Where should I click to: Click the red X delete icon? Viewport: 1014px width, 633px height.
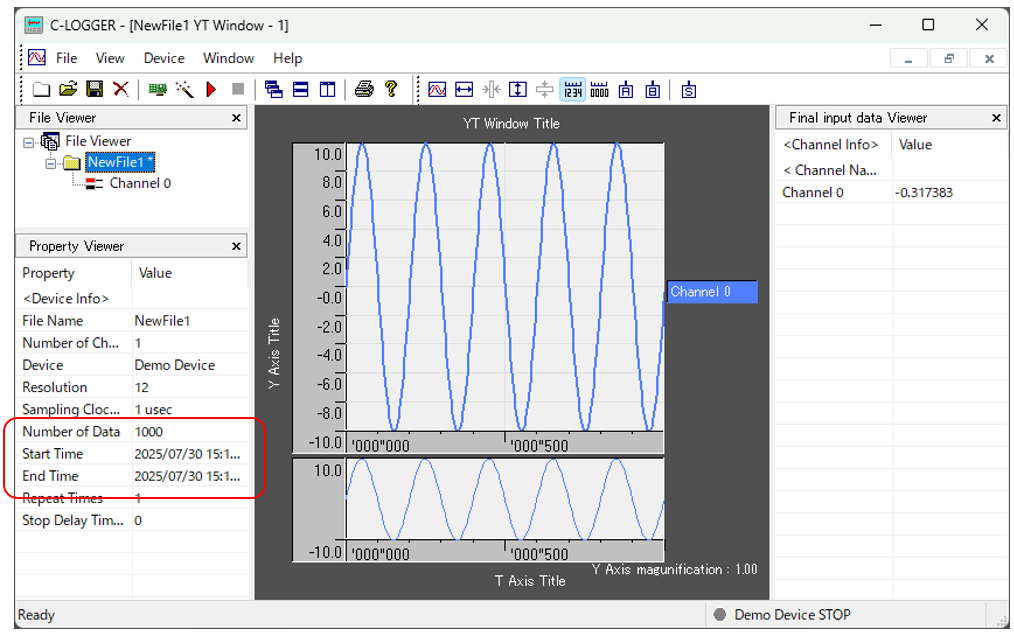click(120, 89)
